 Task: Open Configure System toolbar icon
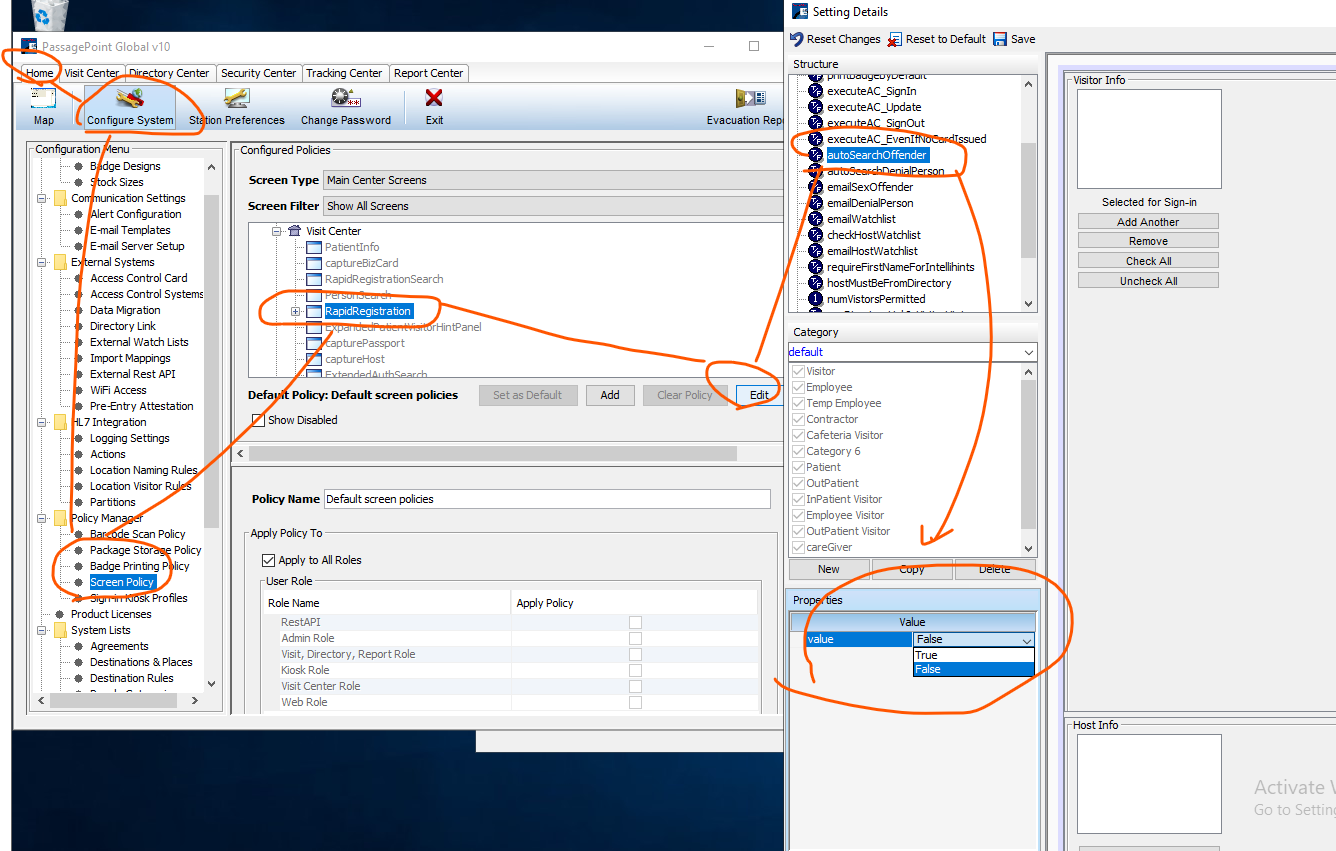(130, 108)
